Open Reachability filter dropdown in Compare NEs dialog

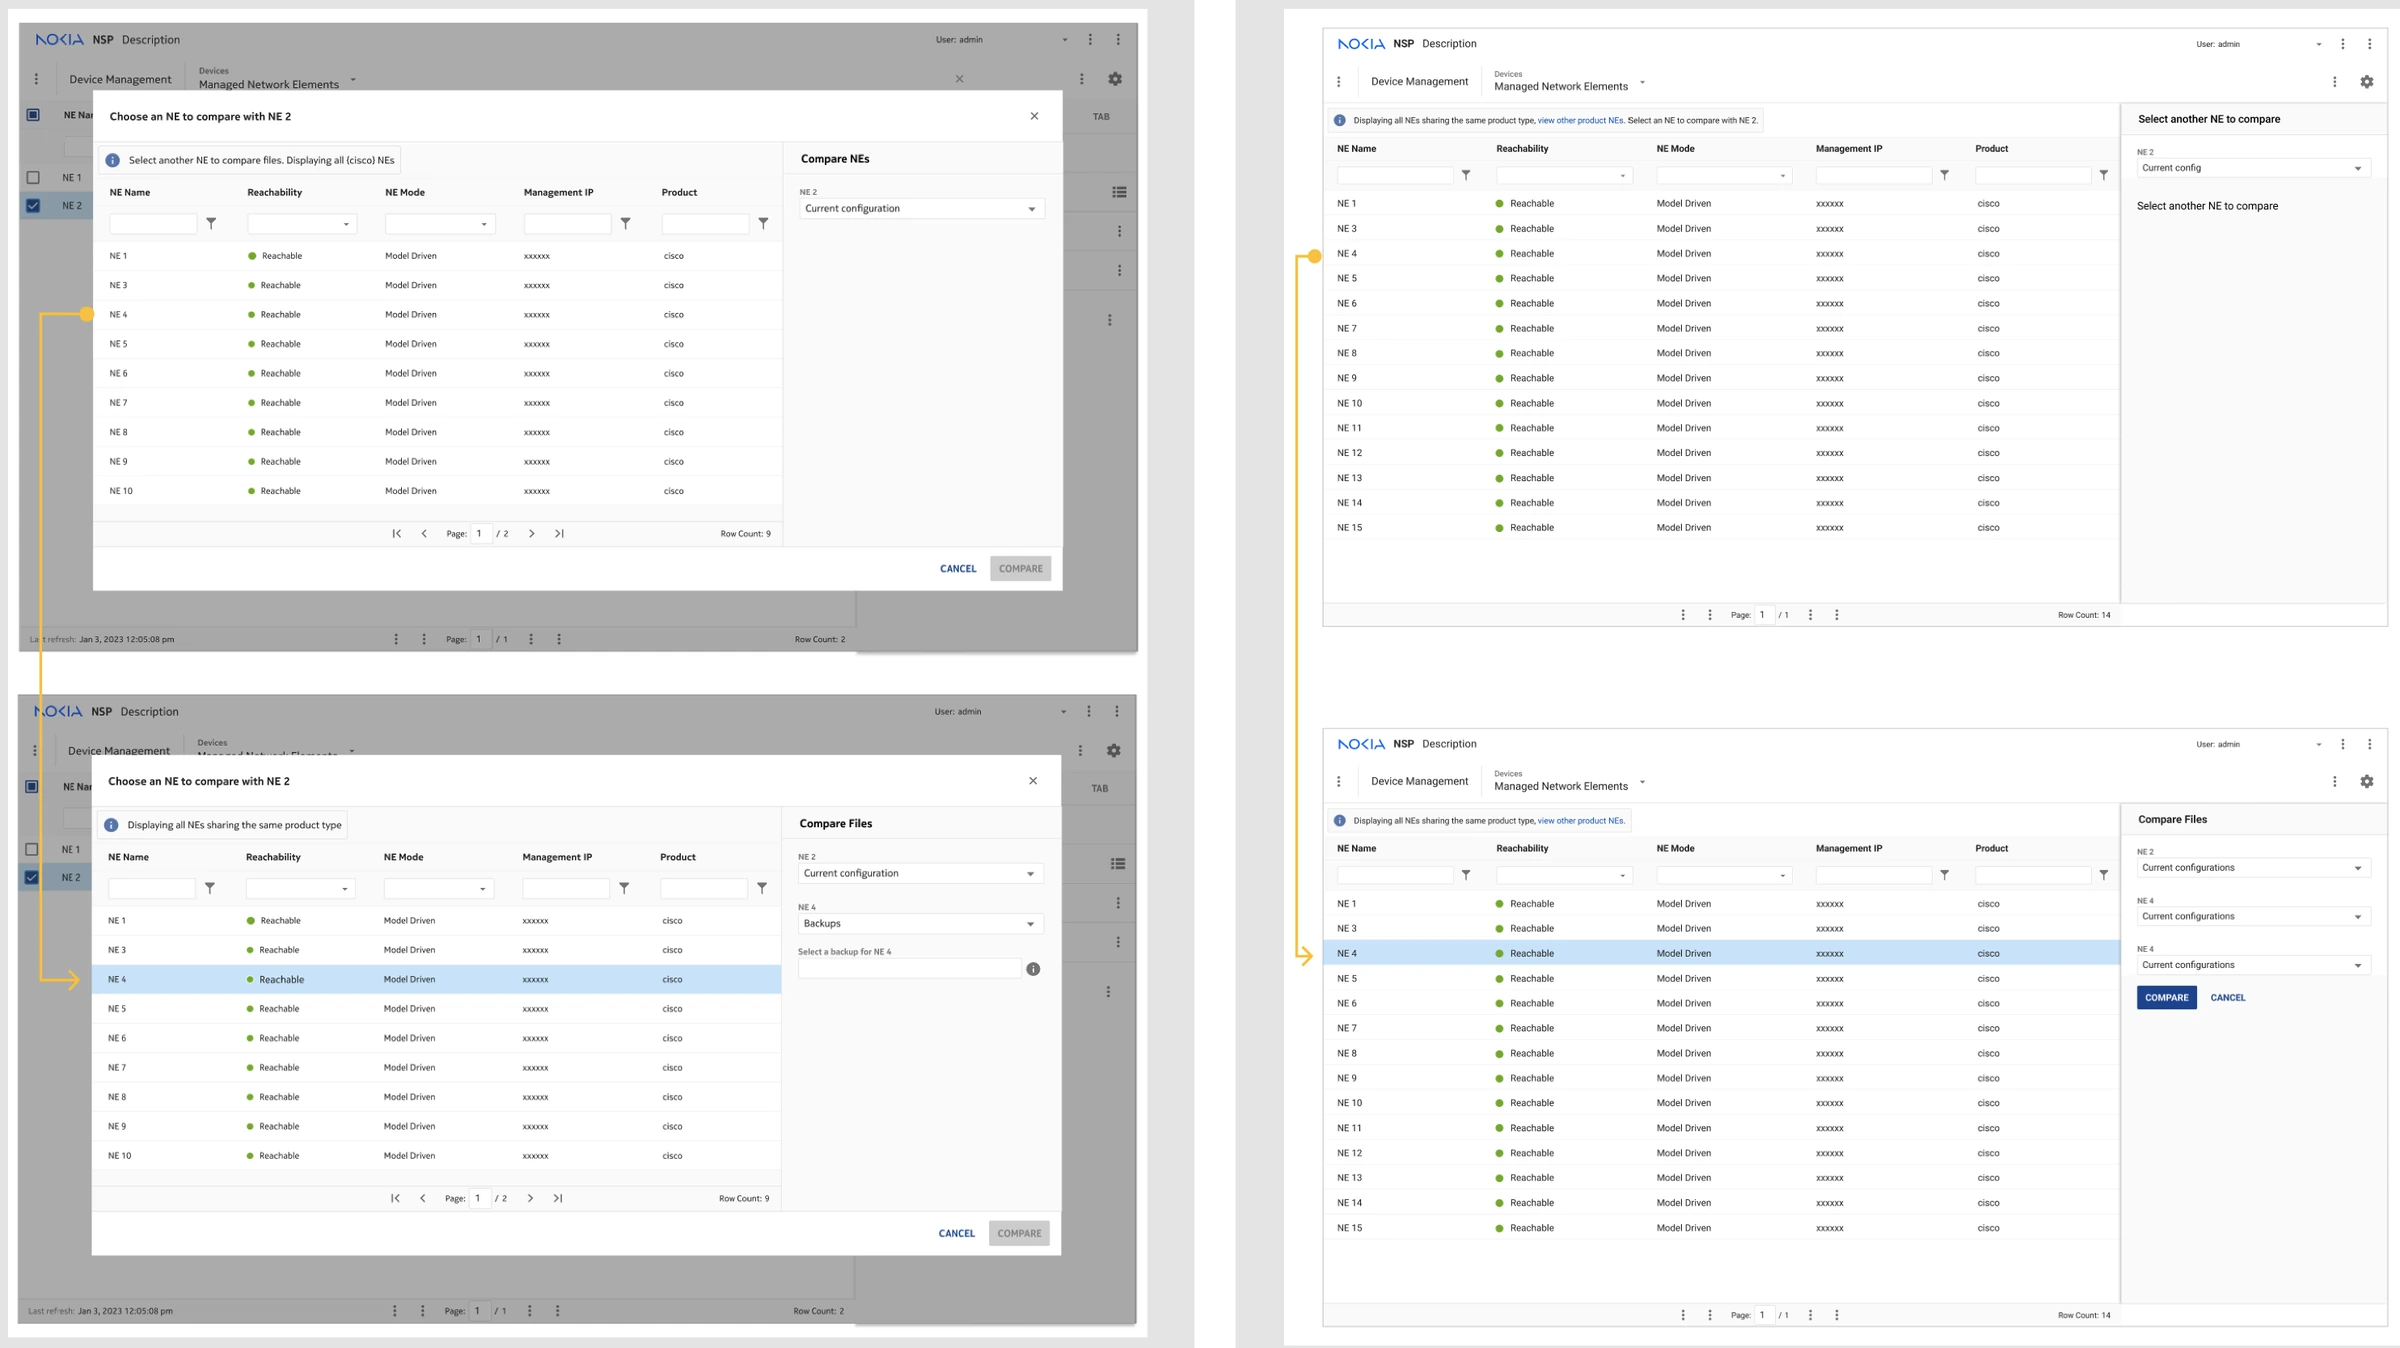(302, 224)
